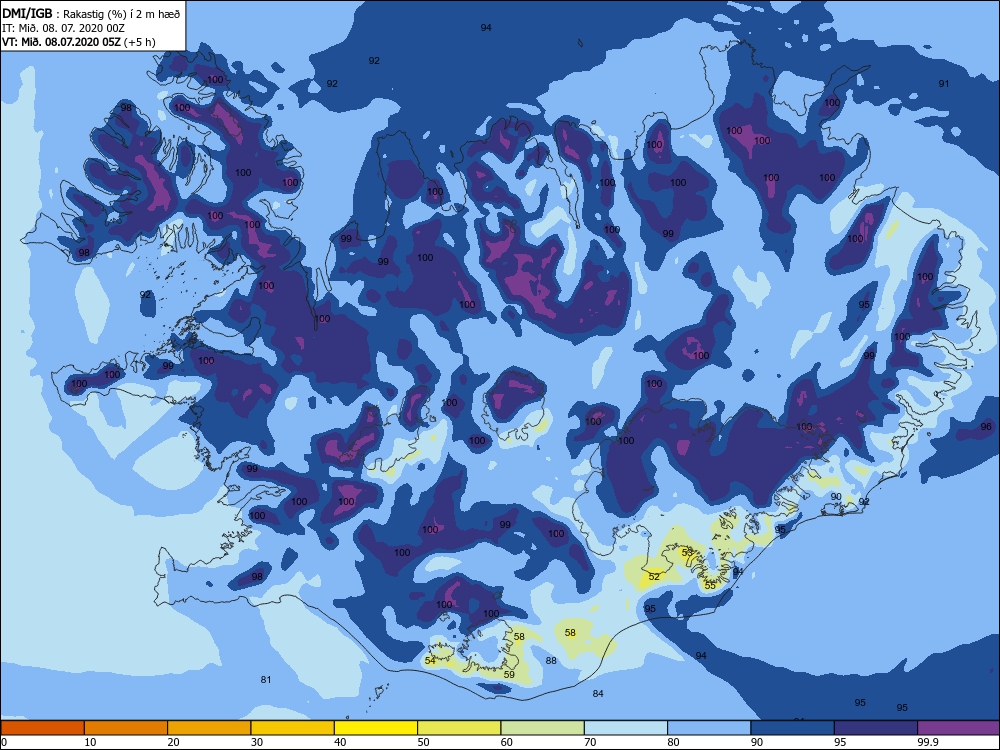The image size is (1000, 750).
Task: Select the dark blue 90–95 legend segment
Action: [793, 728]
